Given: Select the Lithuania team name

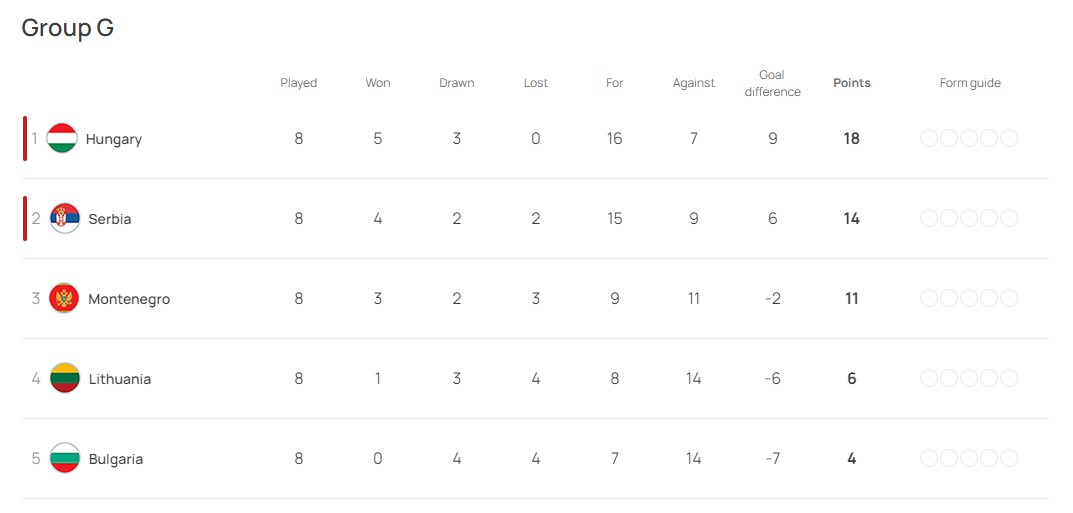Looking at the screenshot, I should [x=120, y=379].
